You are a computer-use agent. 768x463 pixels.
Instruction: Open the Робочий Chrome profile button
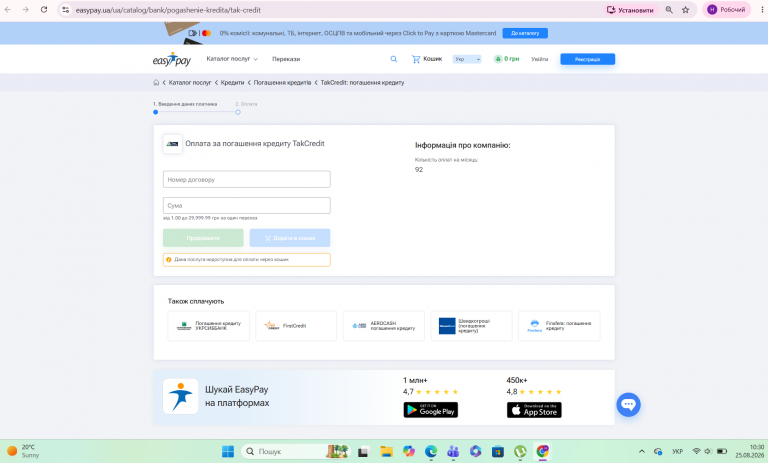coord(727,10)
